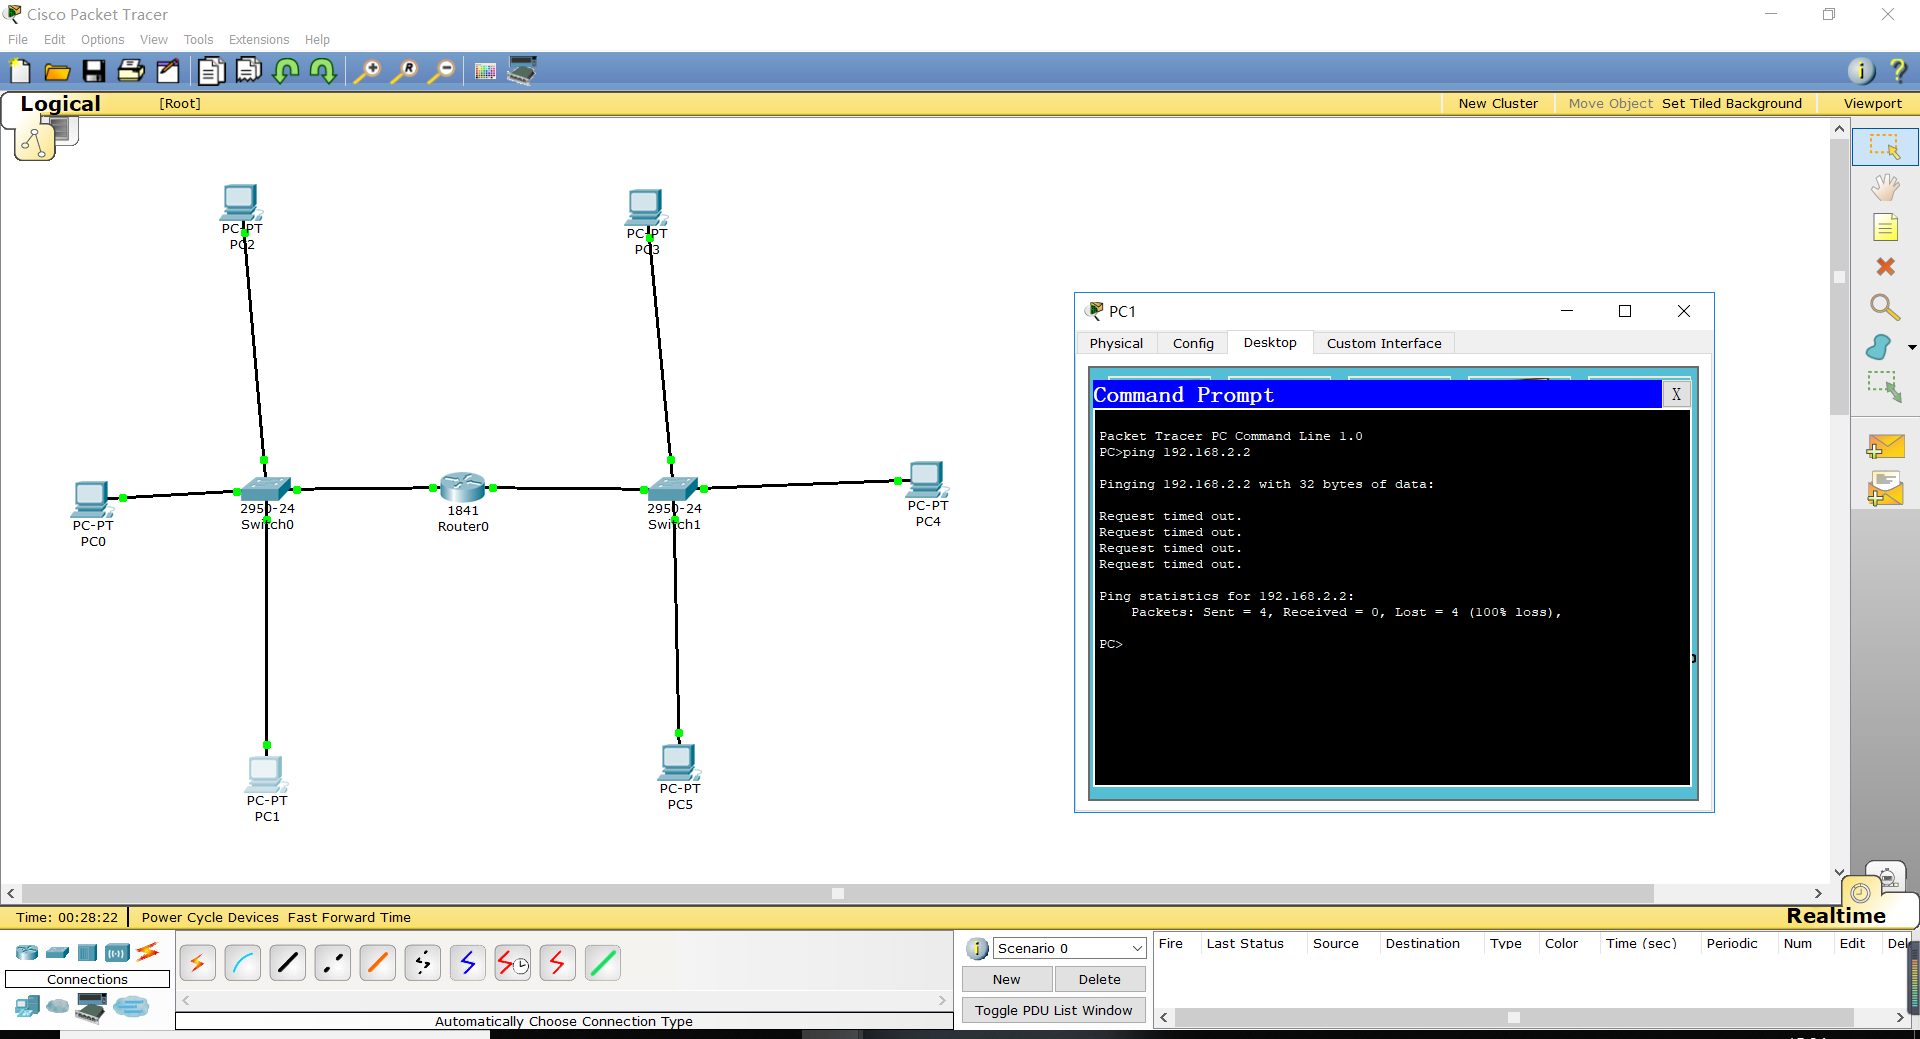Open network information with the i icon
Screen dimensions: 1920x1039
pyautogui.click(x=1861, y=70)
